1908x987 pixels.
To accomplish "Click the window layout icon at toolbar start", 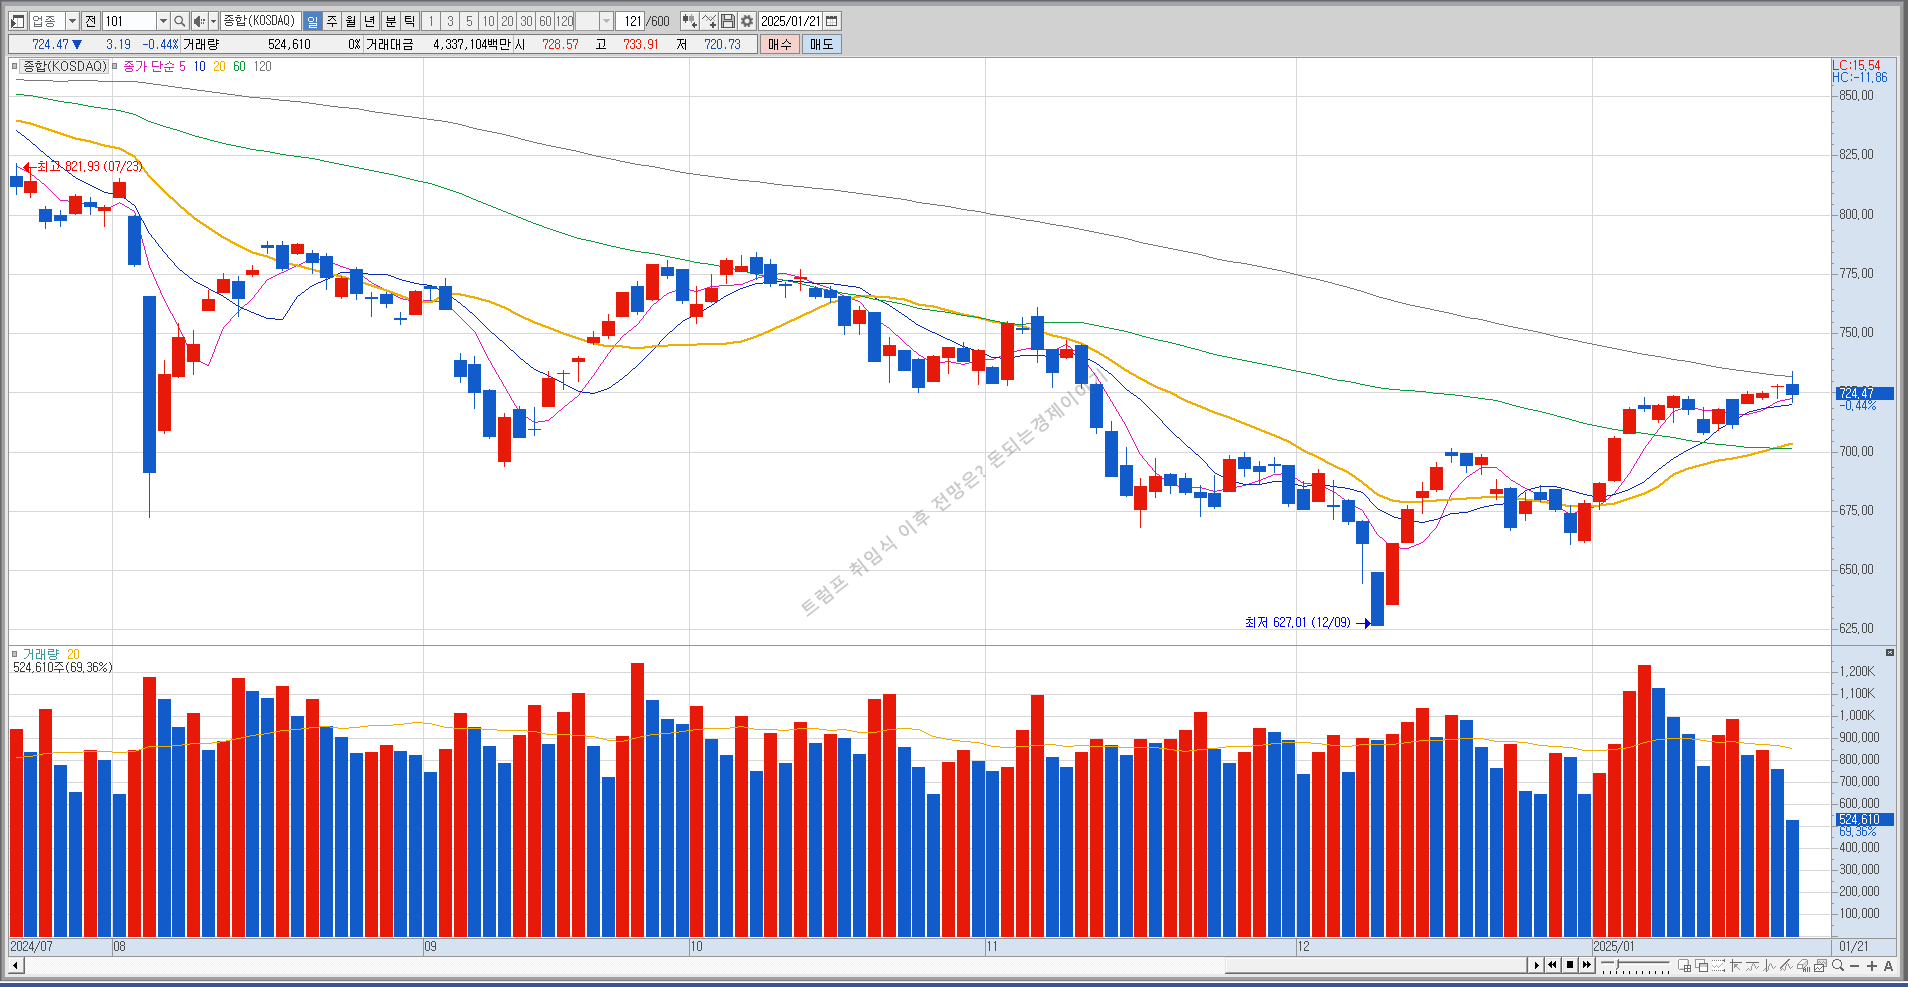I will tap(17, 21).
